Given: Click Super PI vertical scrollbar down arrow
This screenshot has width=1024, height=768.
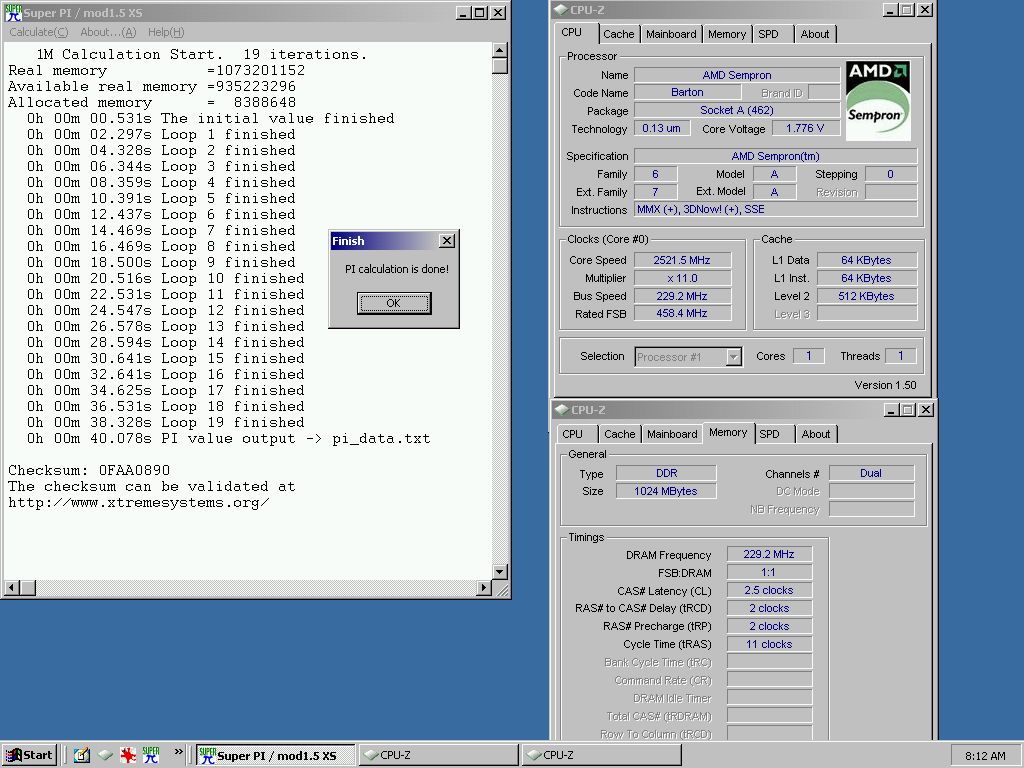Looking at the screenshot, I should 500,572.
